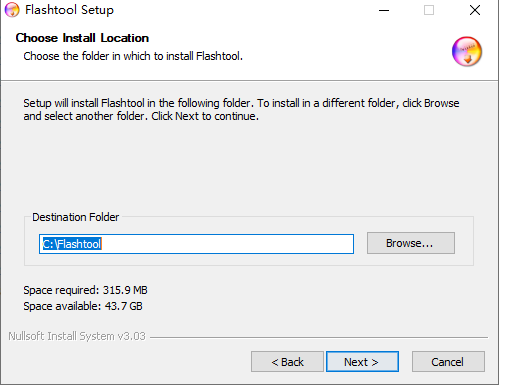
Task: Click the Nullsoft Install System v3.03 label
Action: [x=77, y=336]
